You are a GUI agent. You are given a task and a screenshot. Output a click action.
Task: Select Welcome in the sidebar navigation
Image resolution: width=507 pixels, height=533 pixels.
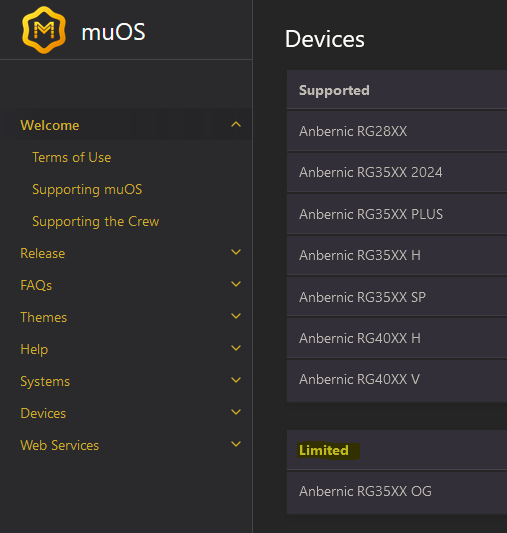[50, 125]
